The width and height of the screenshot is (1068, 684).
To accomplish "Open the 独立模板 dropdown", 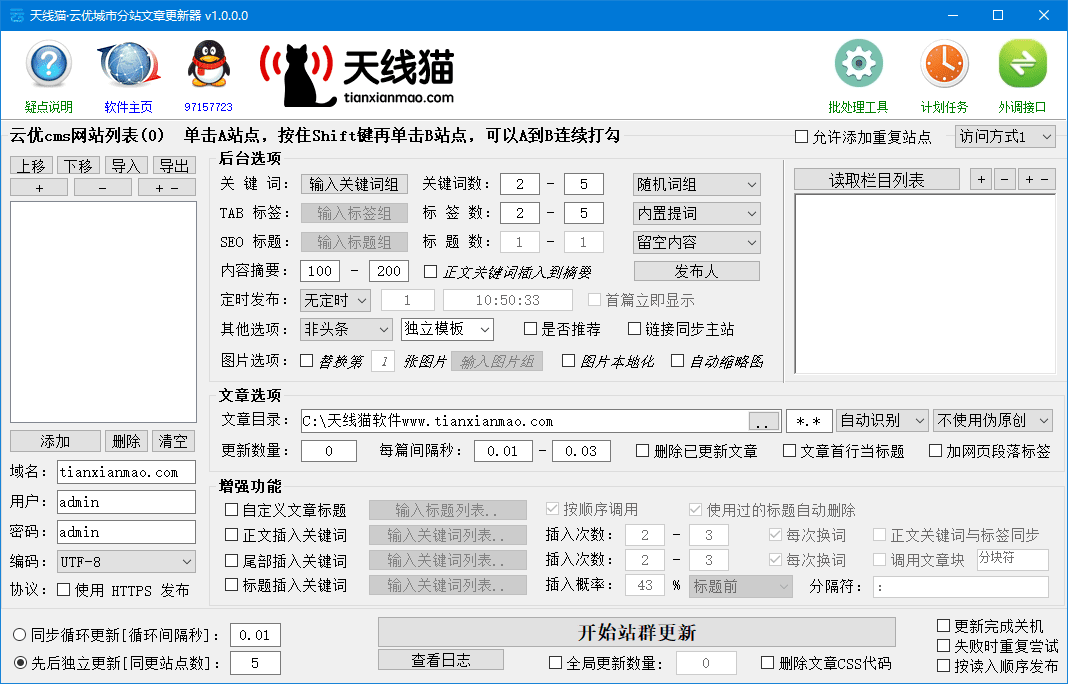I will (447, 330).
